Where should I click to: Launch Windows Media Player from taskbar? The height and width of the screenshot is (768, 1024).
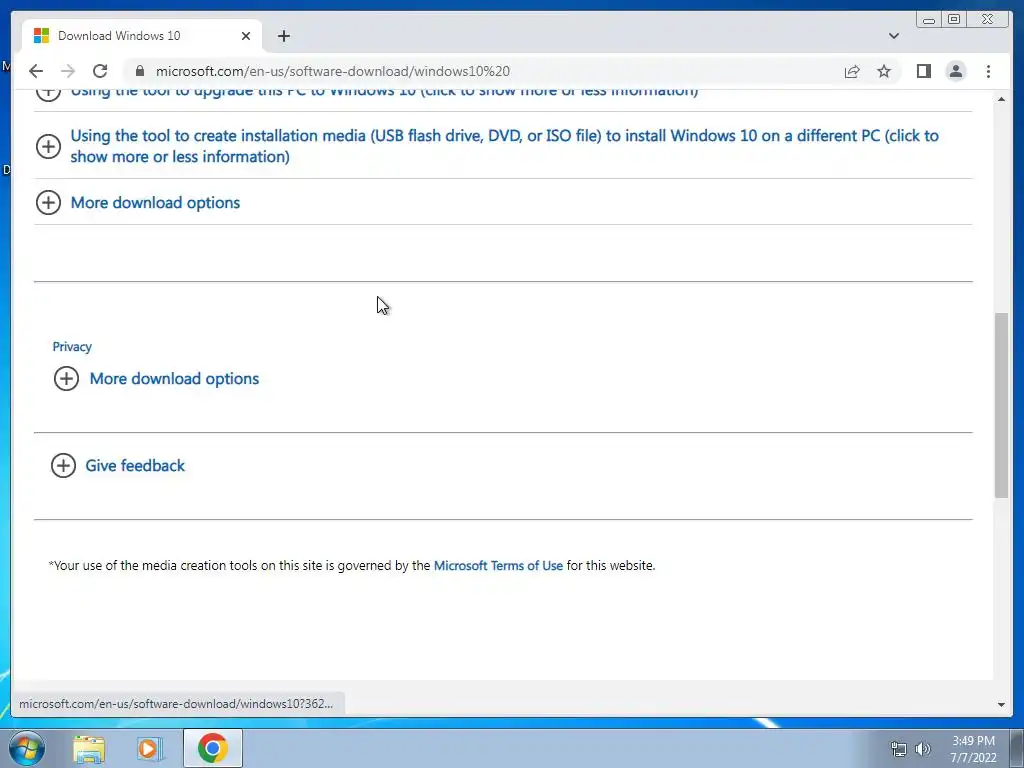150,749
